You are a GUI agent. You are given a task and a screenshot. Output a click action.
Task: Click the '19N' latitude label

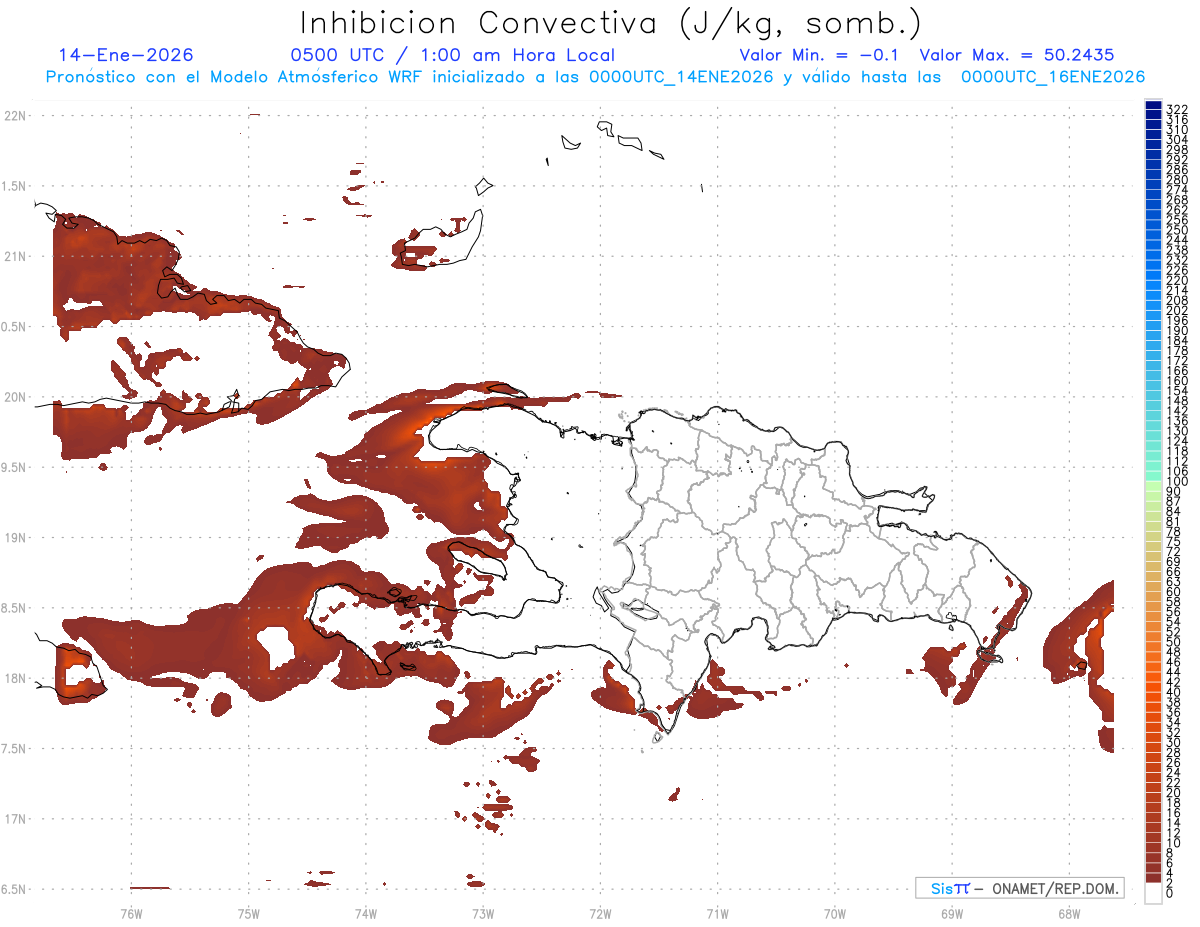[14, 537]
